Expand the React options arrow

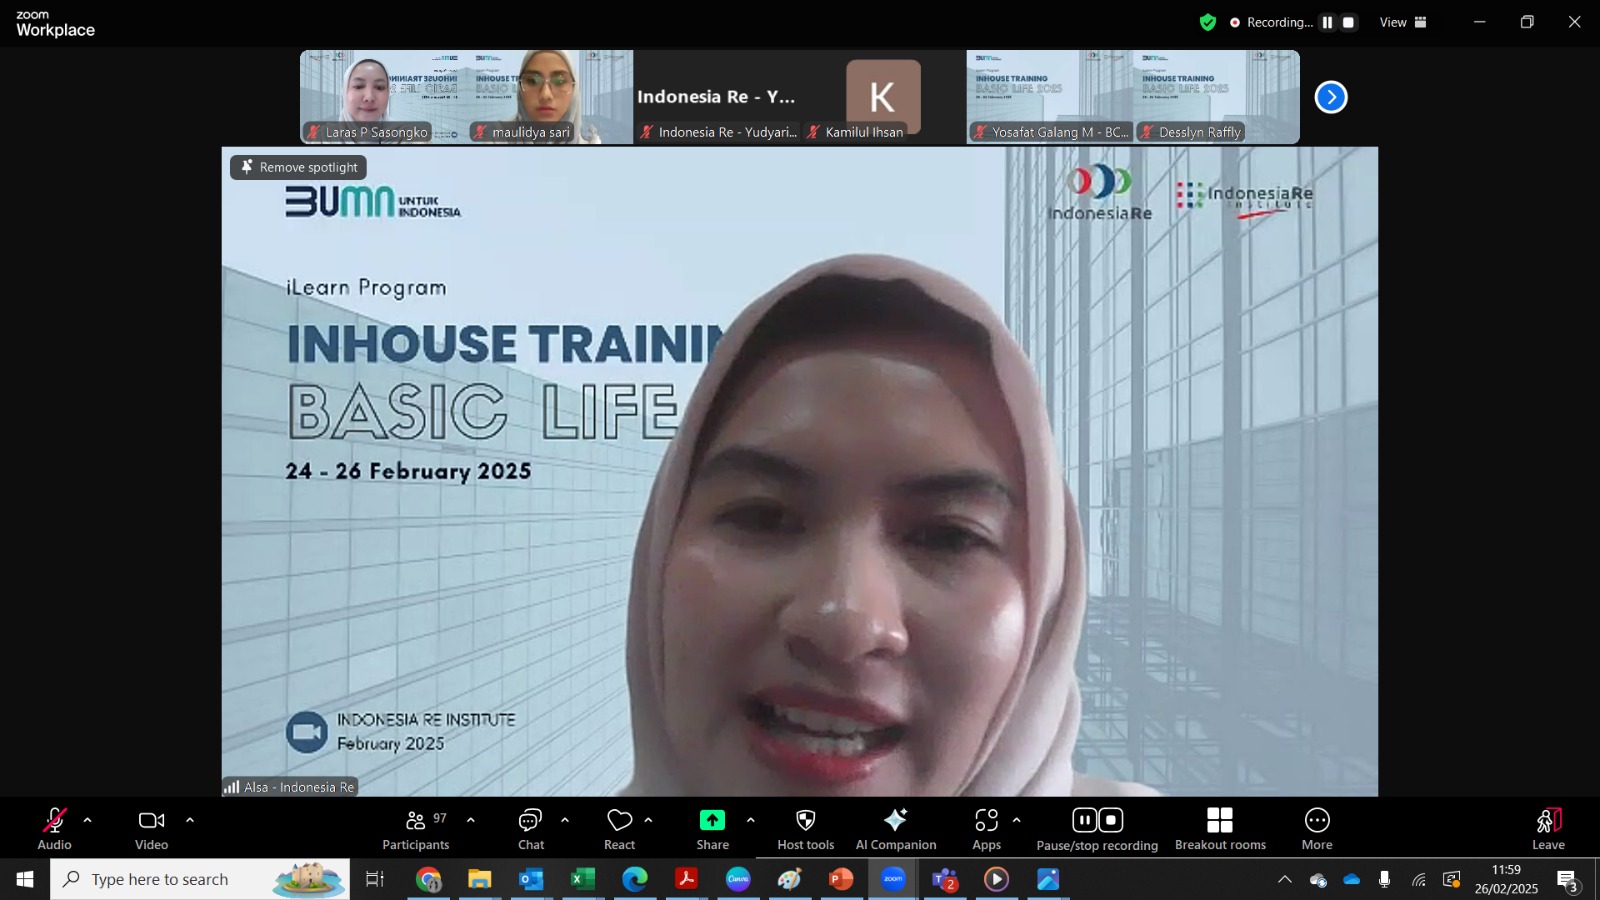[x=649, y=820]
